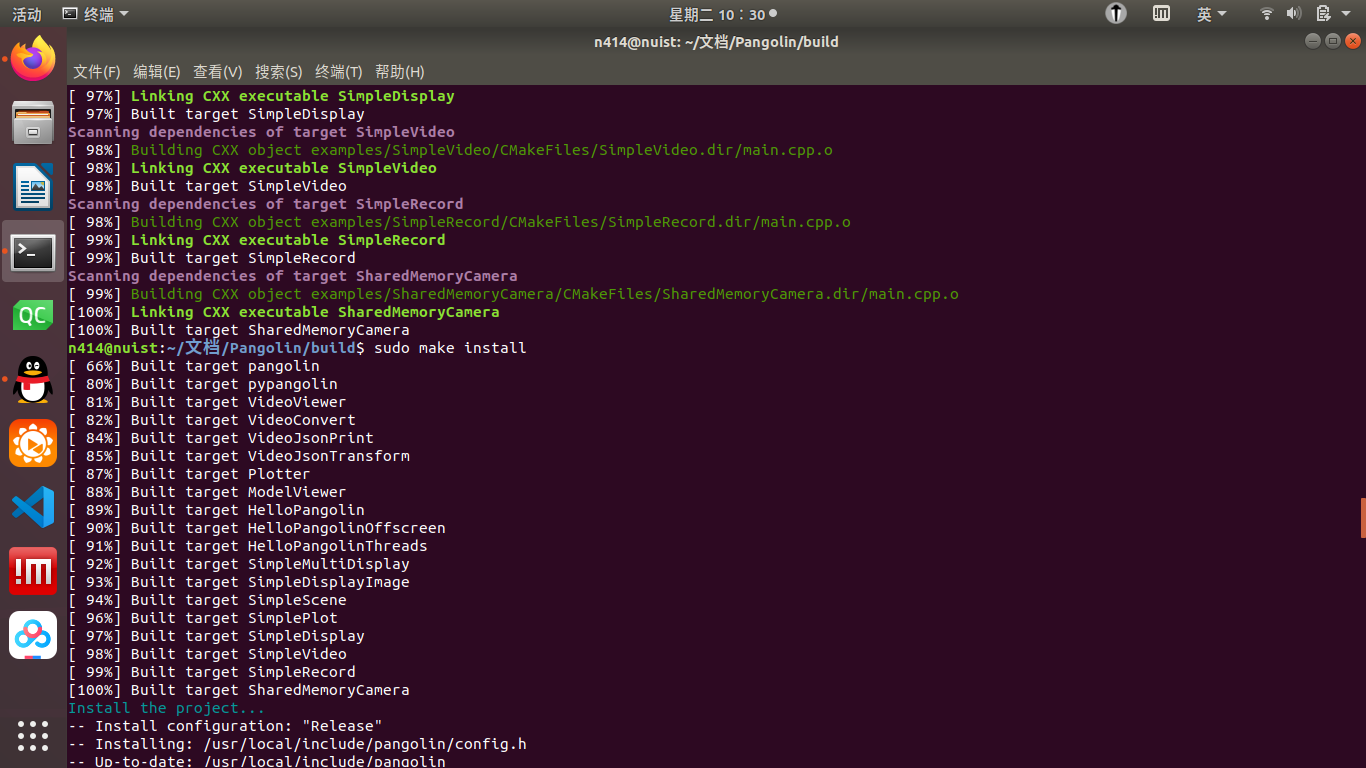1366x768 pixels.
Task: Click 'Scanning dependencies of target SimpleRecord' line
Action: 266,204
